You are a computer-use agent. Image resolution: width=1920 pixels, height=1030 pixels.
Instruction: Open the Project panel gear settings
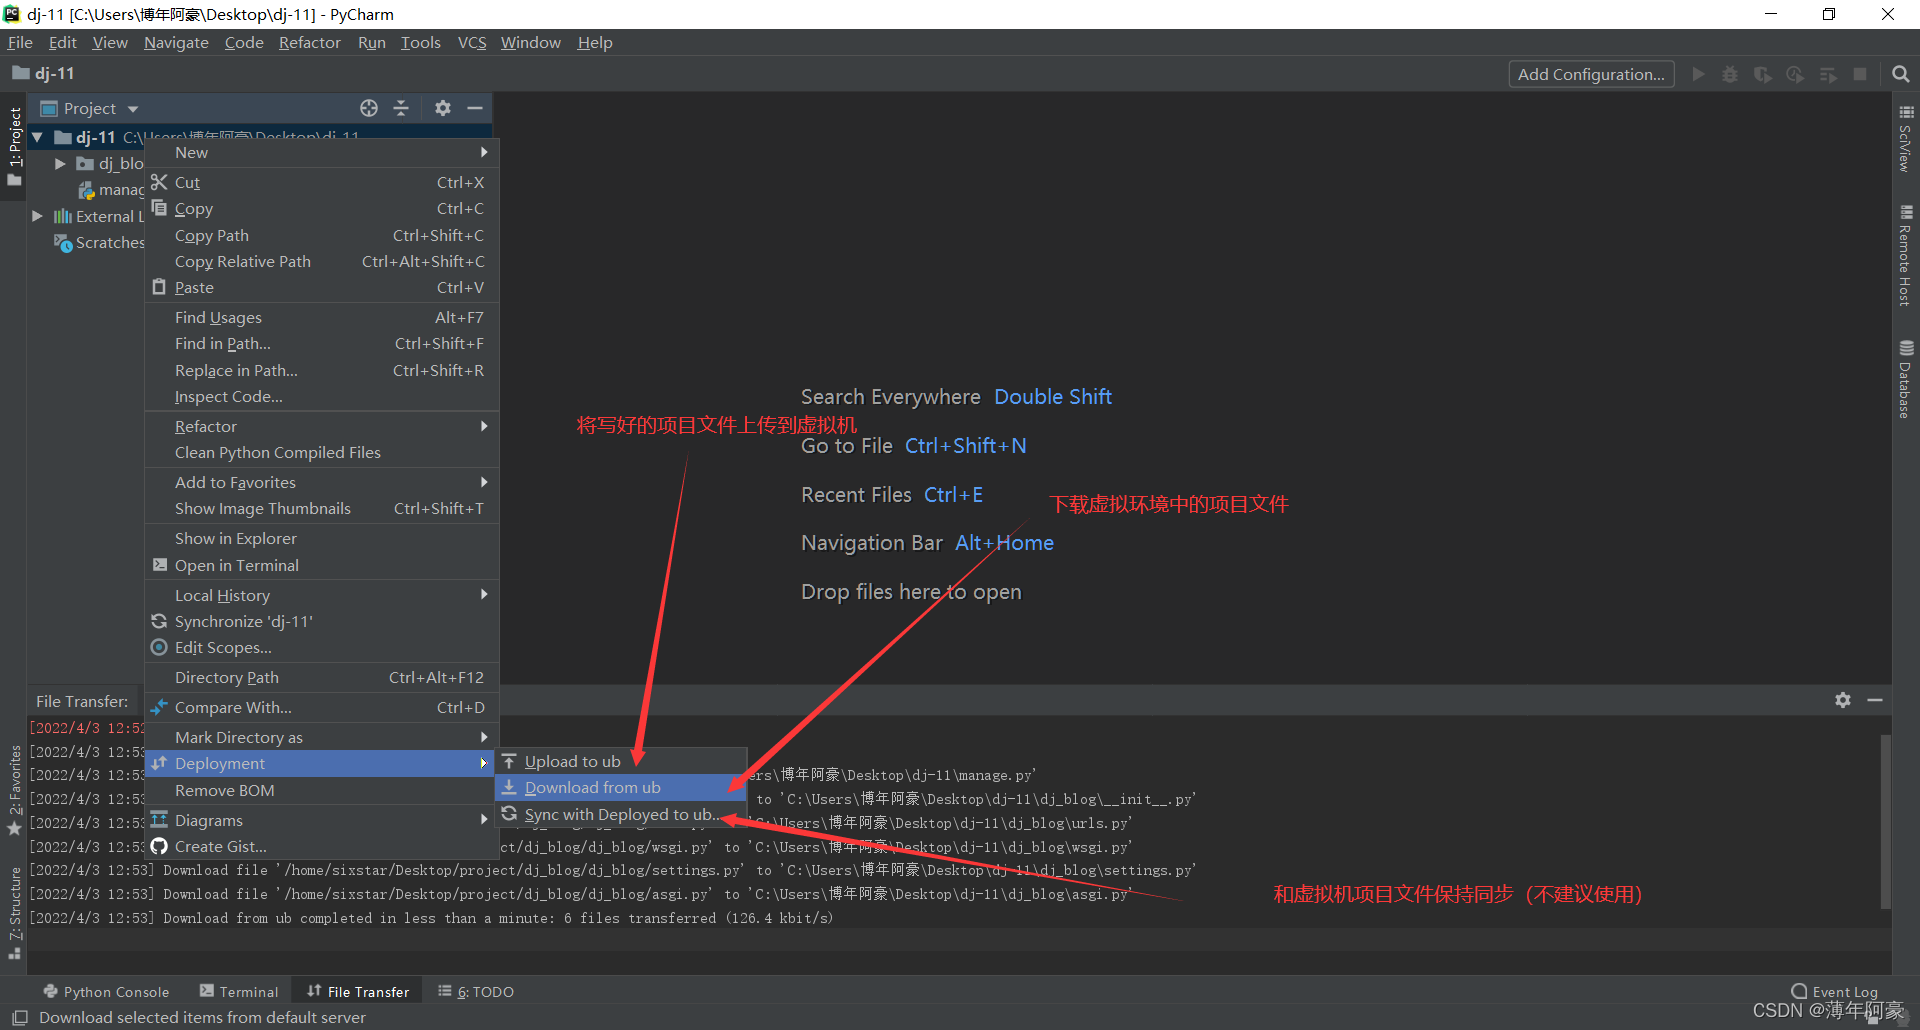[443, 108]
